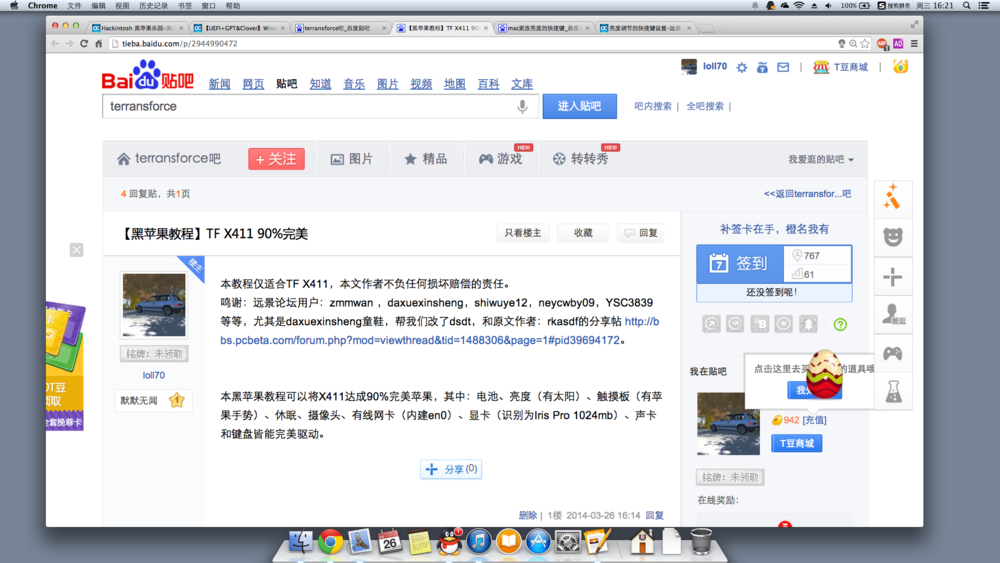
Task: Click the Chrome back arrow
Action: coord(55,43)
